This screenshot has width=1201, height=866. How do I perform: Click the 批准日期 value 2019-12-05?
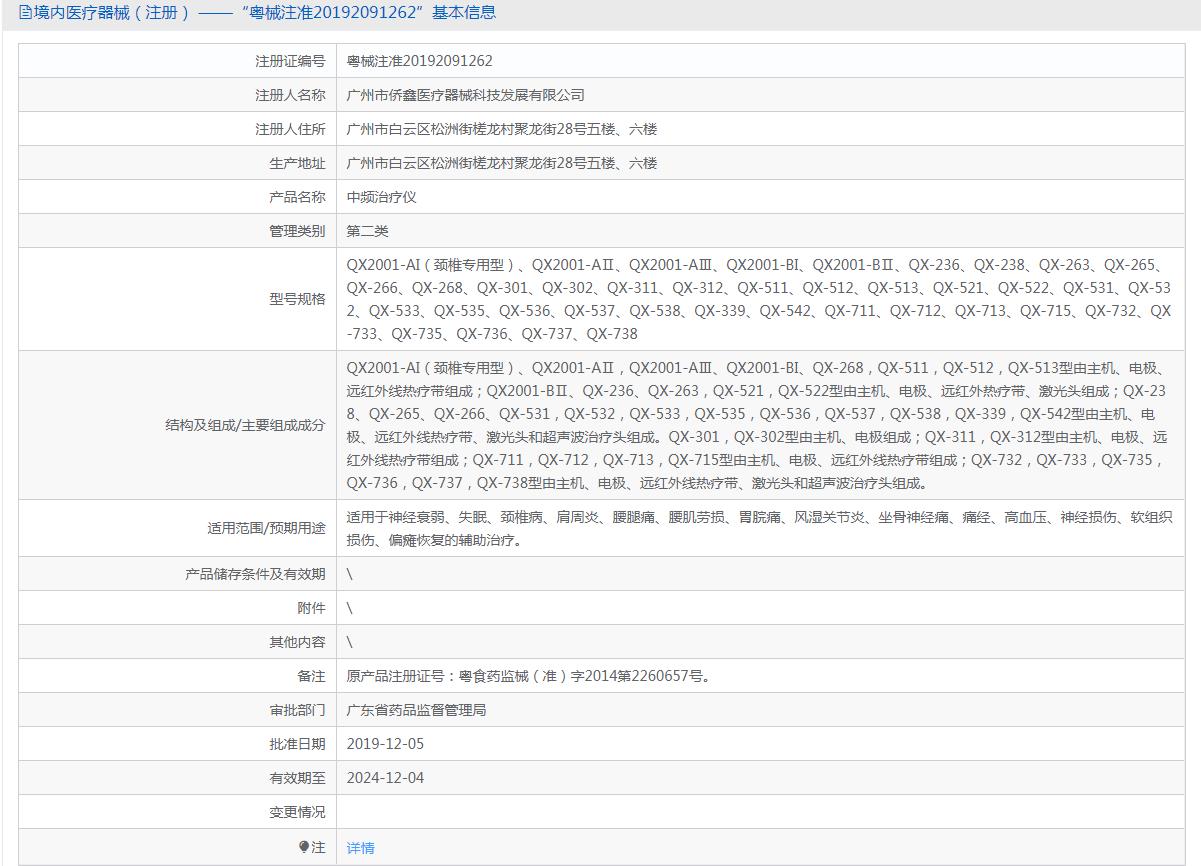pos(385,744)
